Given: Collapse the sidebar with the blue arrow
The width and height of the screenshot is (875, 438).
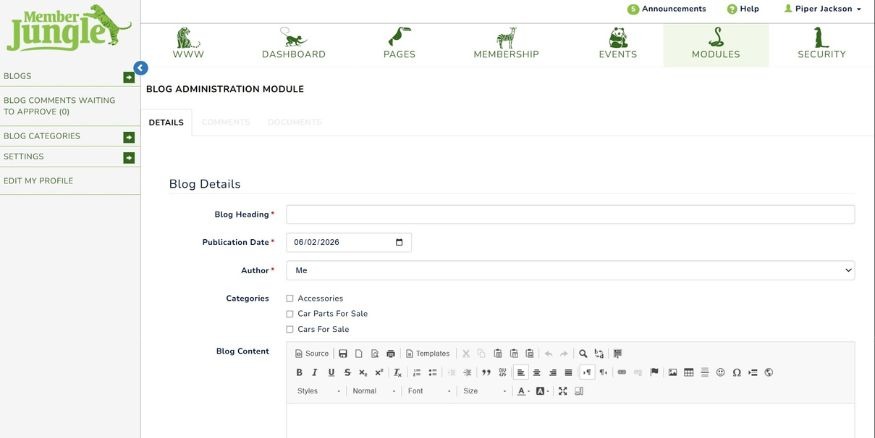Looking at the screenshot, I should pos(141,68).
